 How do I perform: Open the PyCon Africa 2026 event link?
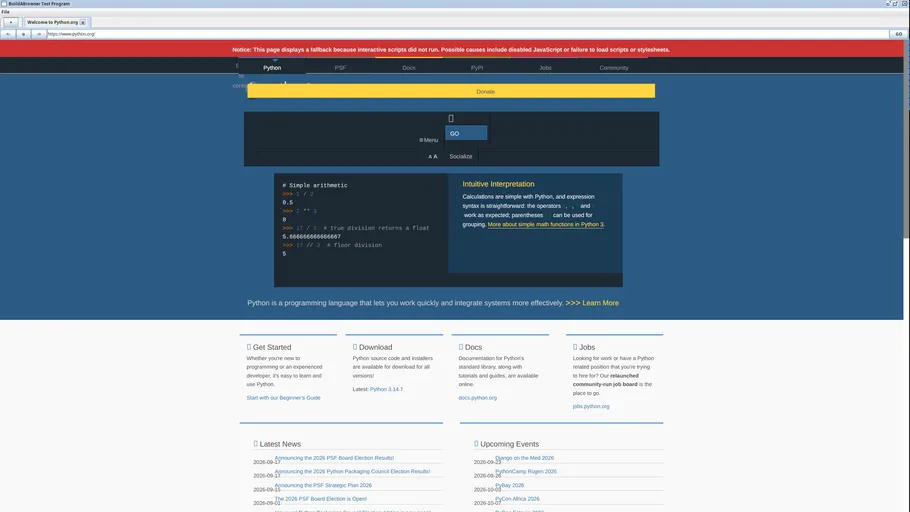pos(517,499)
